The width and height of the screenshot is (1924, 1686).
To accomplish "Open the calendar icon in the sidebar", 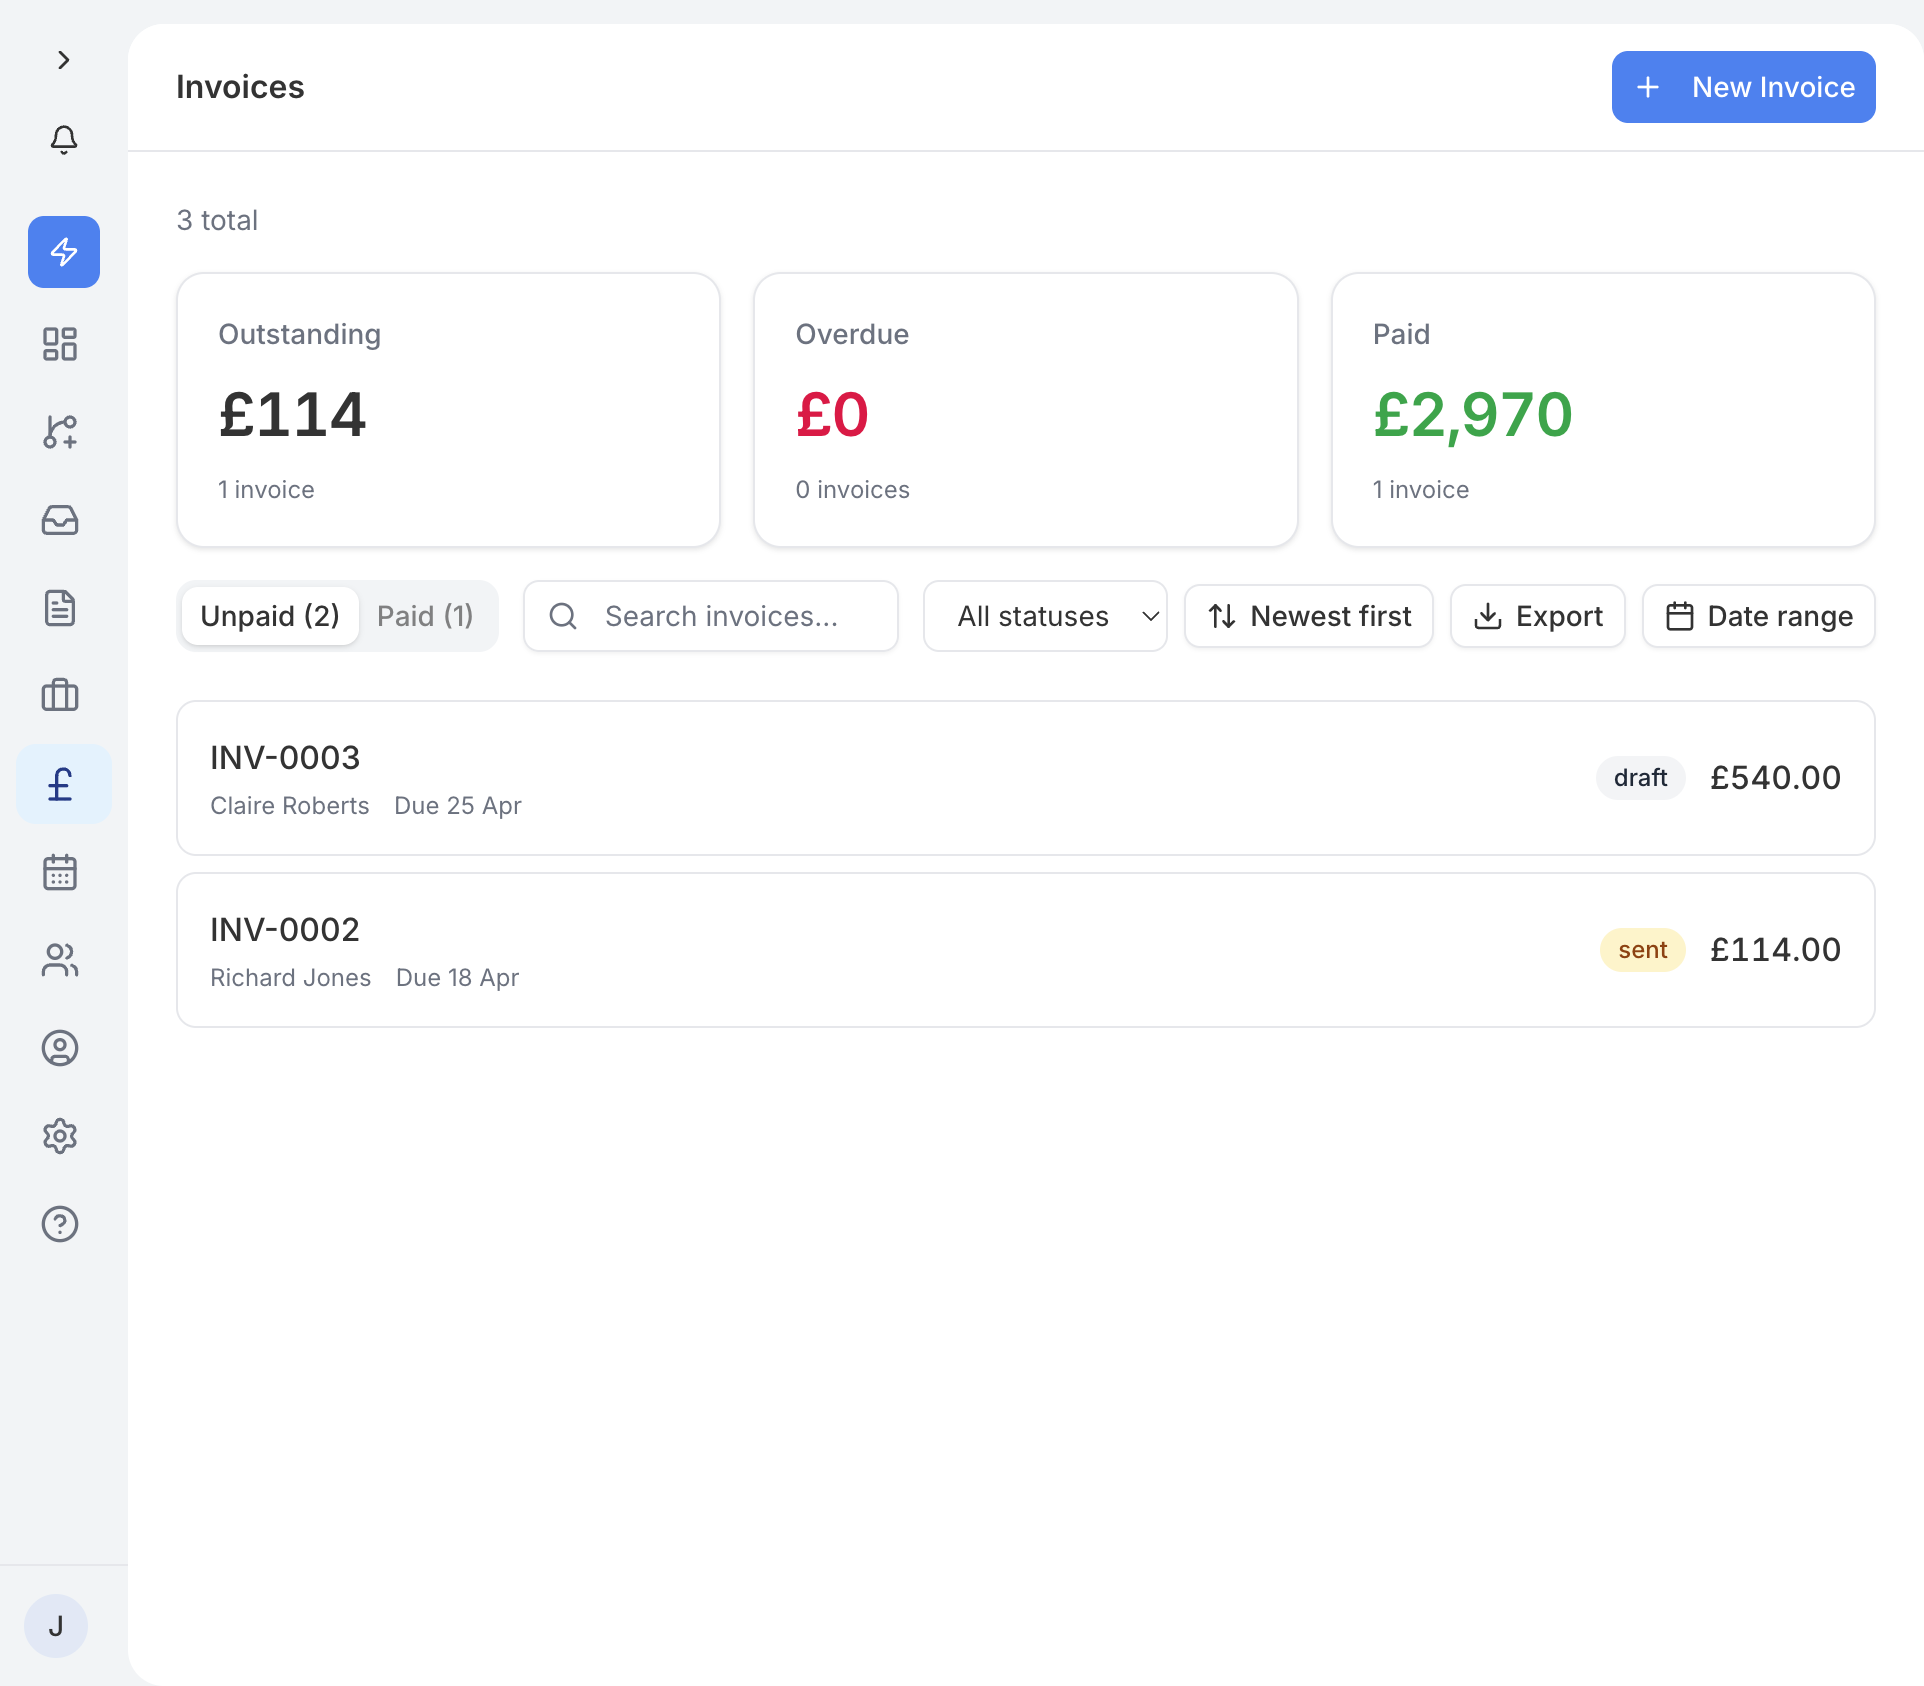I will (59, 872).
